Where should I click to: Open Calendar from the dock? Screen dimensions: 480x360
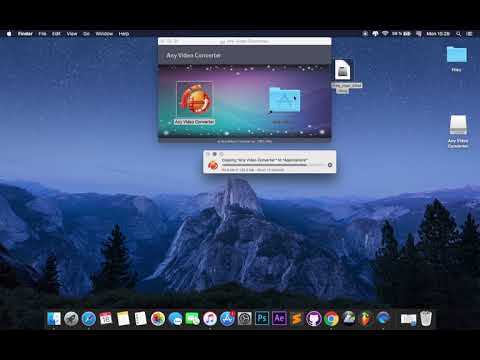coord(106,319)
